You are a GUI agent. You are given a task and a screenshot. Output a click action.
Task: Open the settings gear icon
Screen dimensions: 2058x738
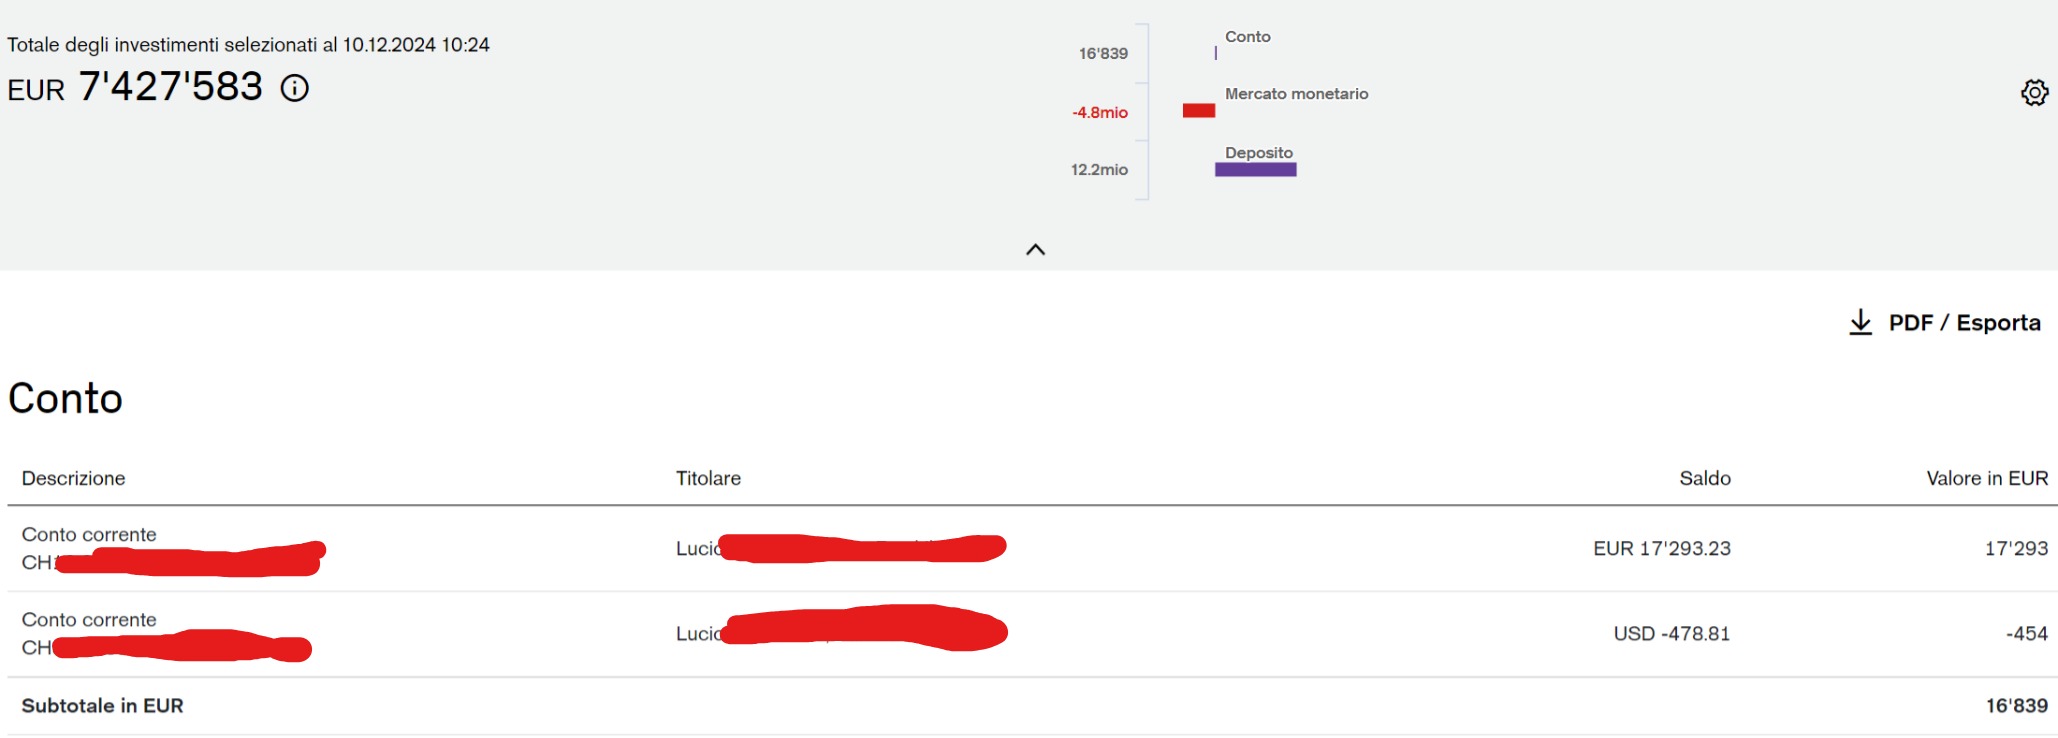(2034, 93)
